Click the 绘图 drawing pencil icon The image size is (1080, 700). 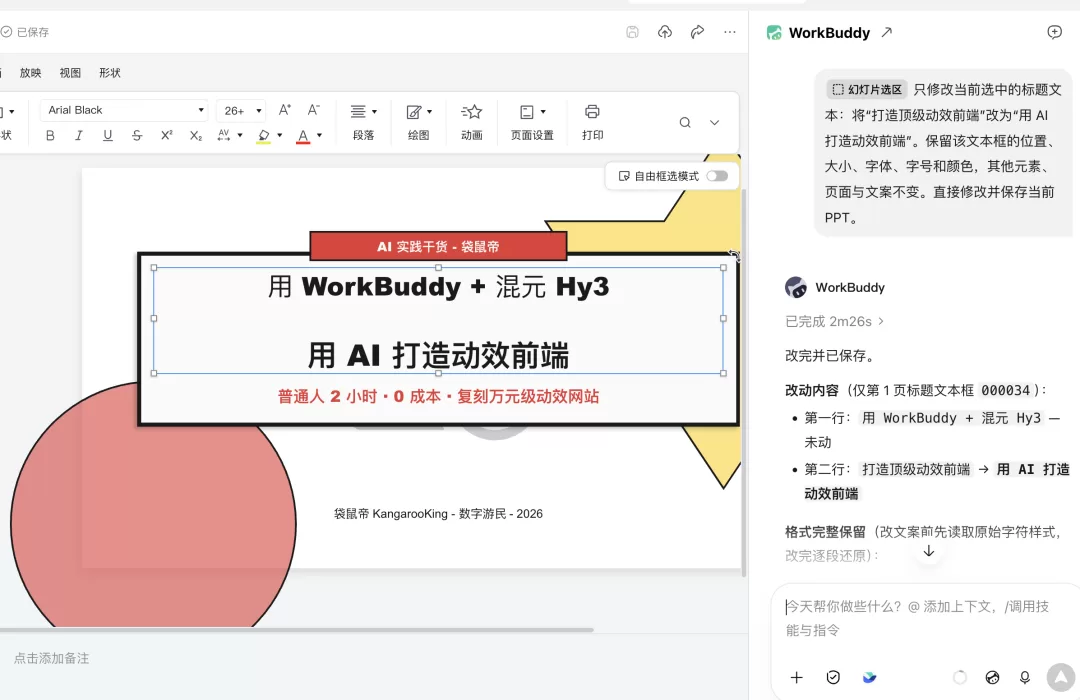[413, 112]
